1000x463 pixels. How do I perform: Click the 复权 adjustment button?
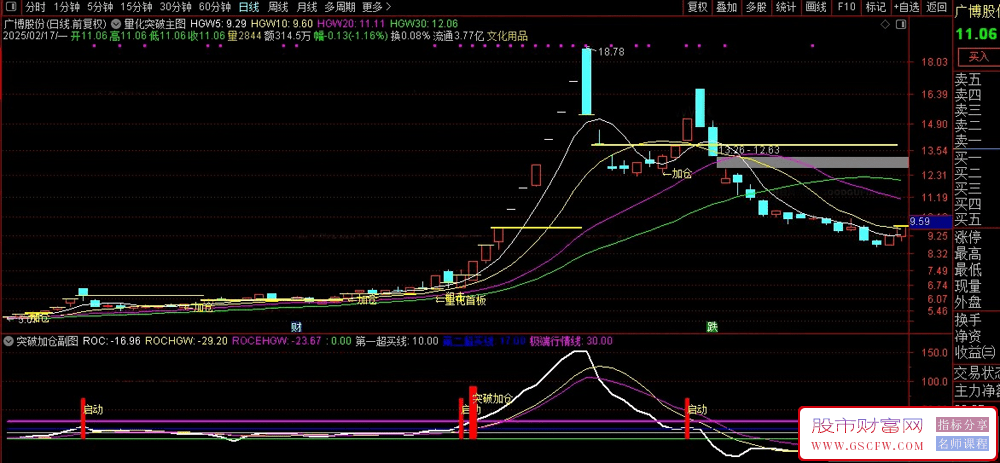[697, 7]
